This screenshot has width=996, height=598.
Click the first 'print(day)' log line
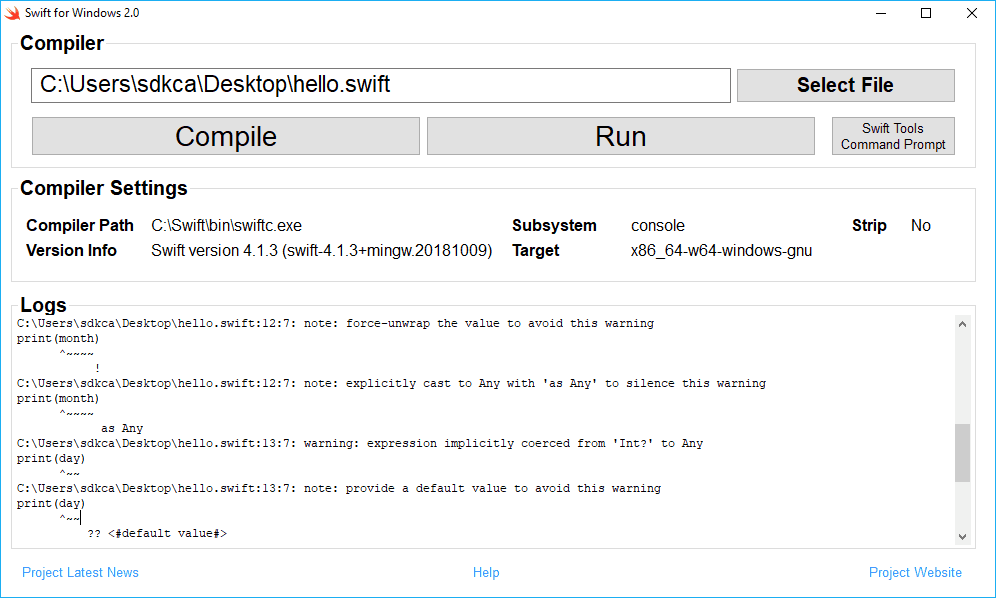point(51,458)
